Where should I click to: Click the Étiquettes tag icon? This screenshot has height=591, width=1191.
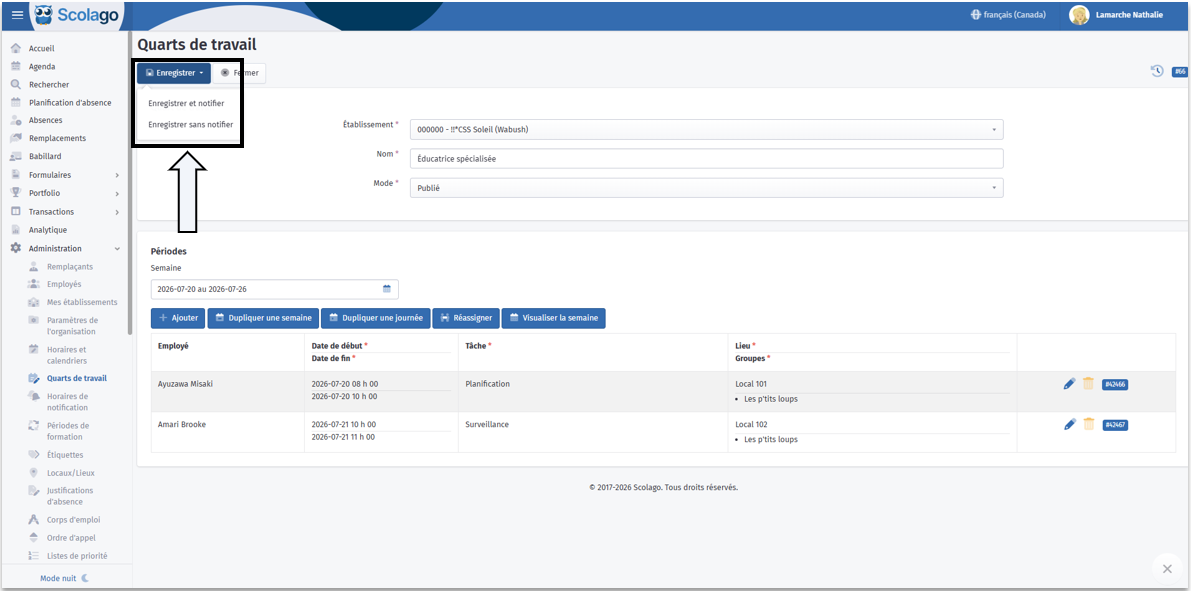pyautogui.click(x=33, y=455)
